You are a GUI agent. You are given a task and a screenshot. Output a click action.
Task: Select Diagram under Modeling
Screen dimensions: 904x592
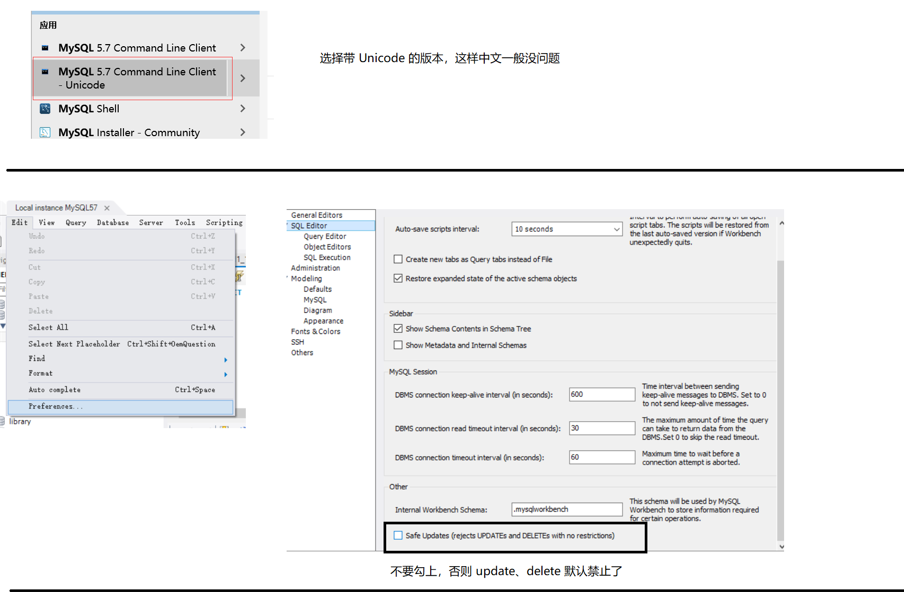318,310
